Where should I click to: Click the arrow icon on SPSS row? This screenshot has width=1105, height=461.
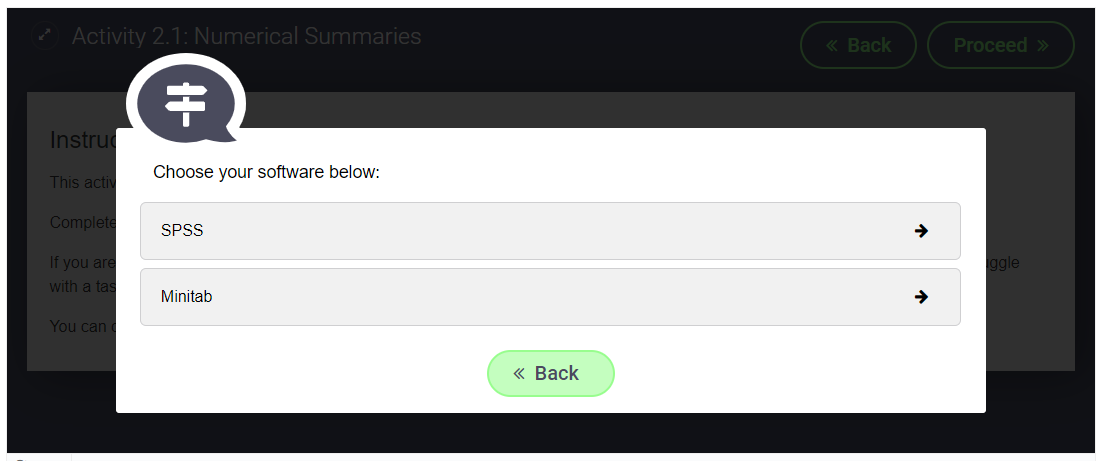[x=921, y=231]
